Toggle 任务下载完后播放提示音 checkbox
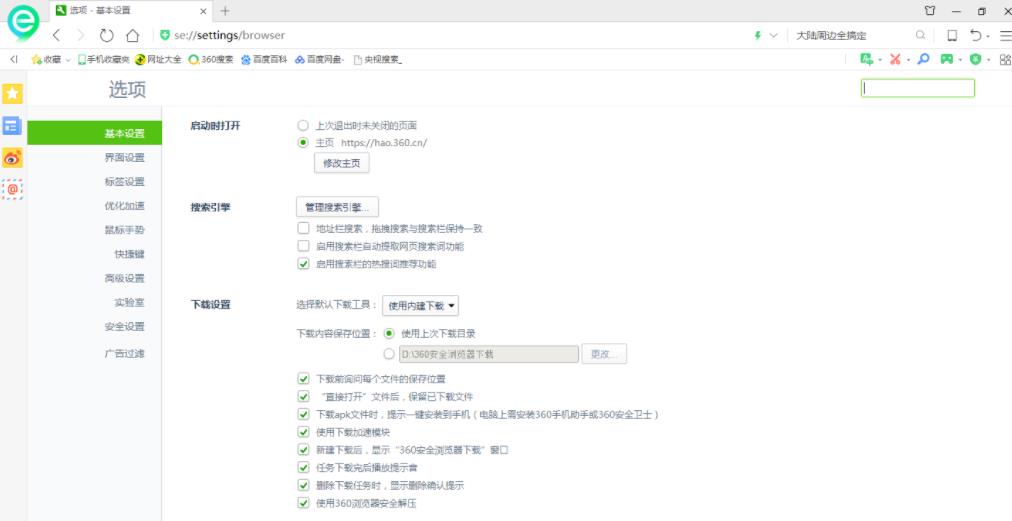Viewport: 1012px width, 521px height. (303, 467)
